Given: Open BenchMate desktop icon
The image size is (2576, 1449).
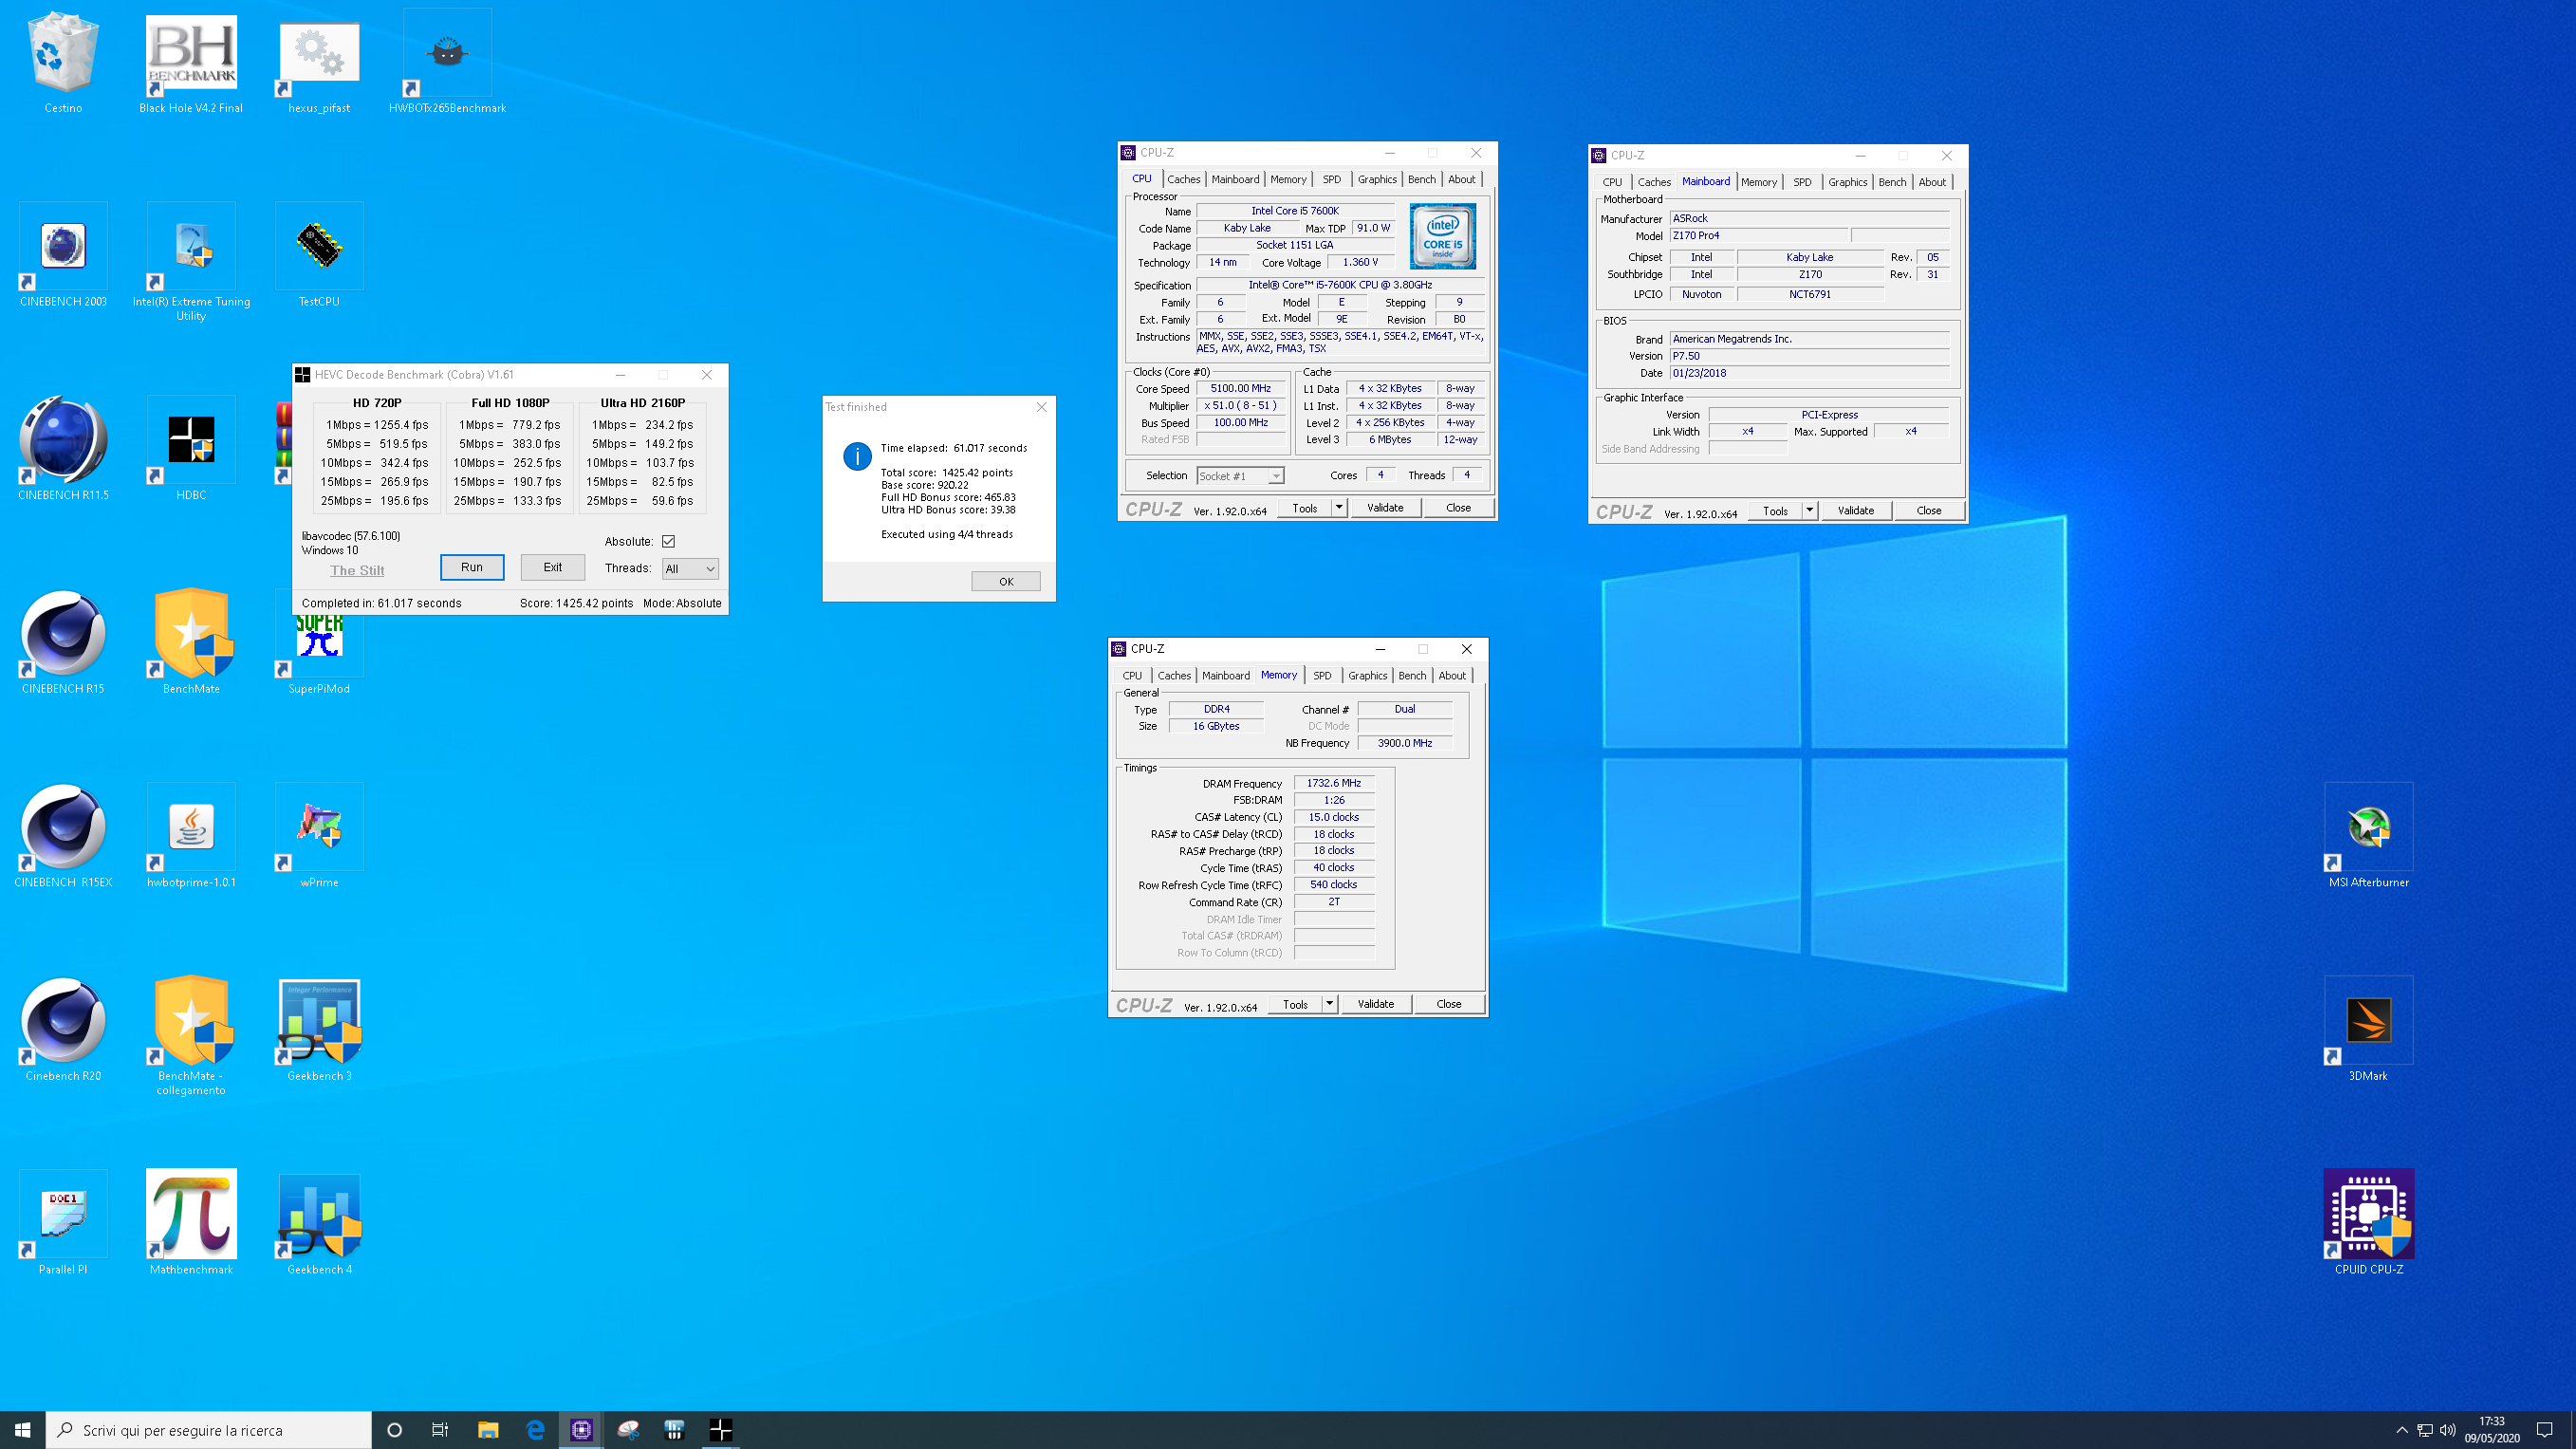Looking at the screenshot, I should coord(191,643).
